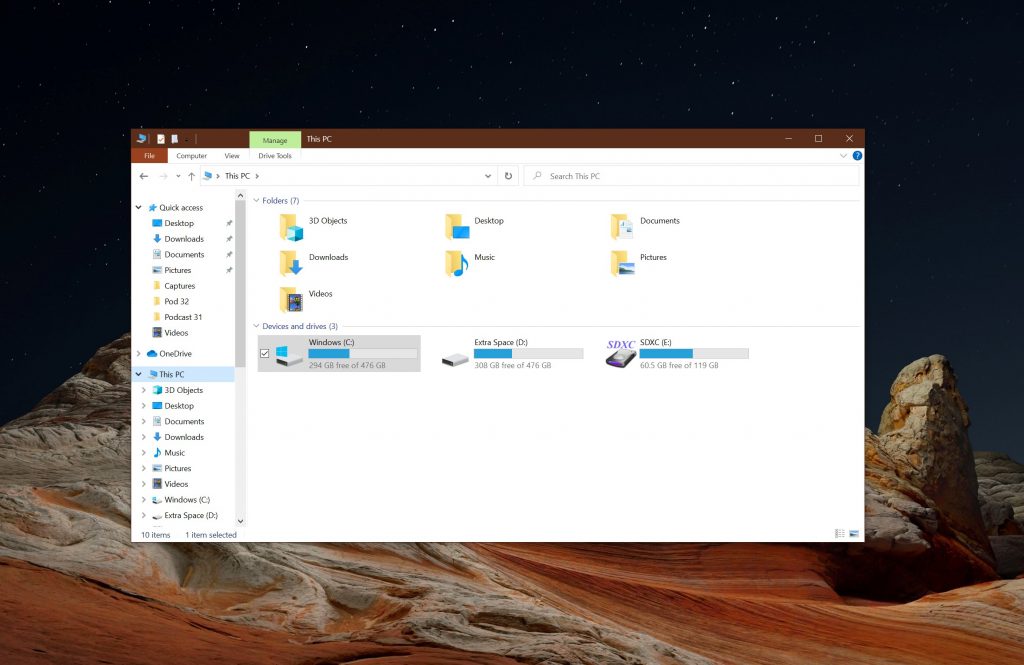The width and height of the screenshot is (1024, 665).
Task: Go back with the back arrow
Action: (144, 176)
